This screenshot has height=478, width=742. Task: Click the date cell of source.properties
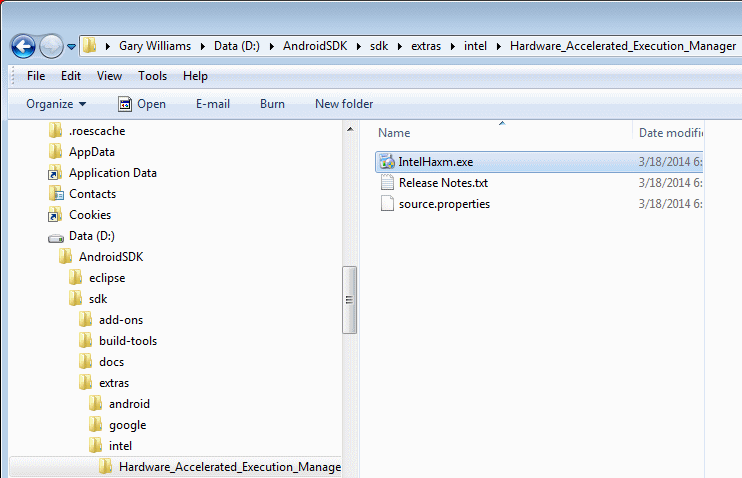(671, 204)
